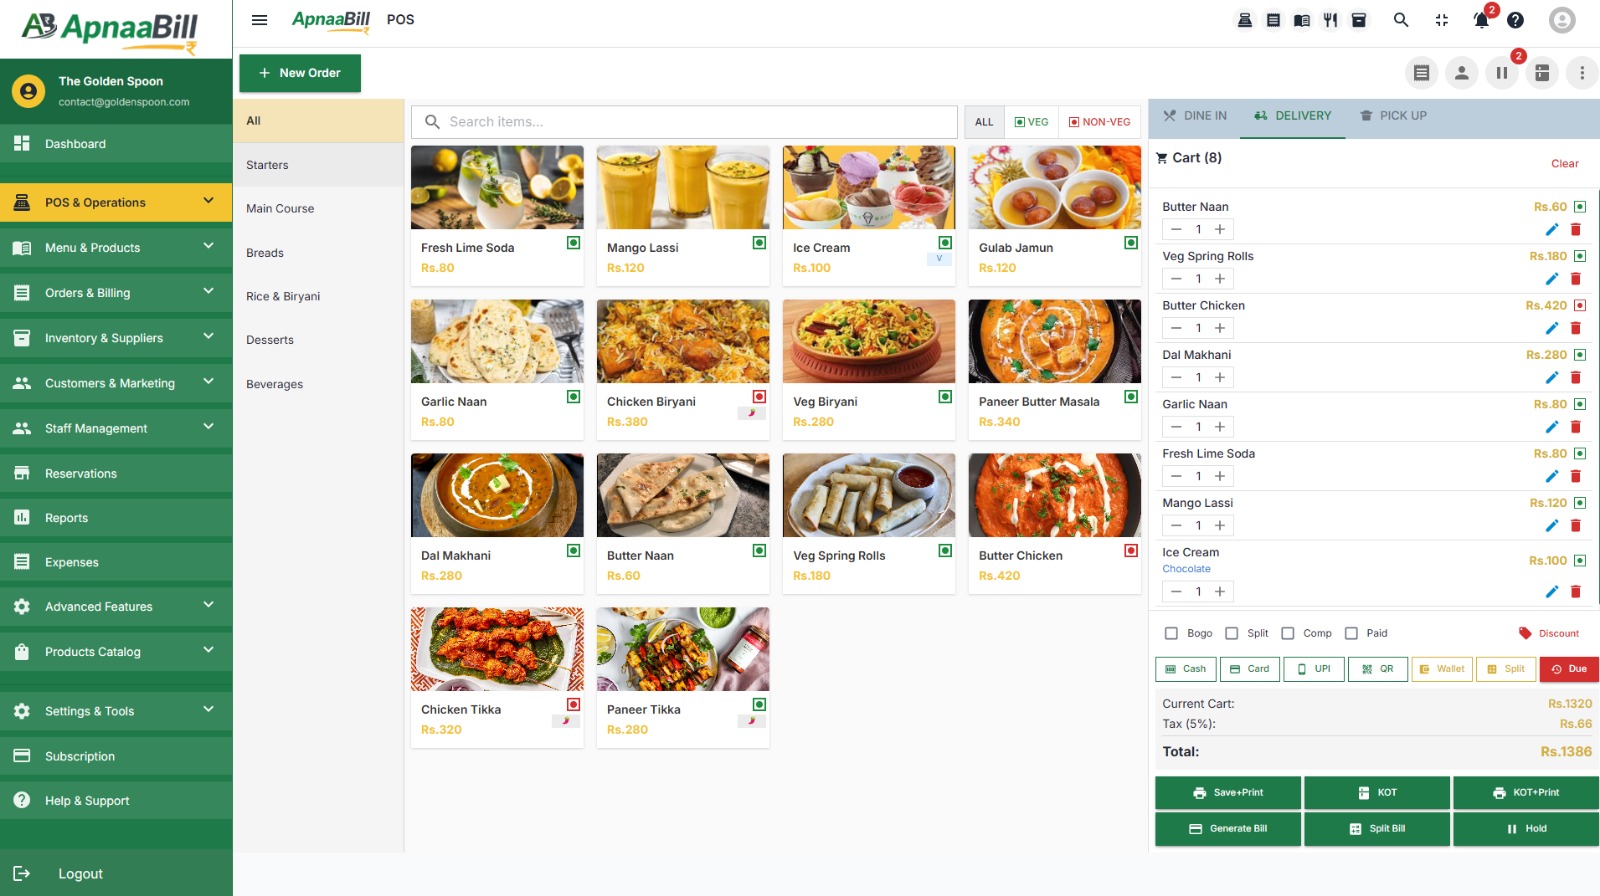Screen dimensions: 1600x896
Task: Enable the Bogo checkbox
Action: (1171, 633)
